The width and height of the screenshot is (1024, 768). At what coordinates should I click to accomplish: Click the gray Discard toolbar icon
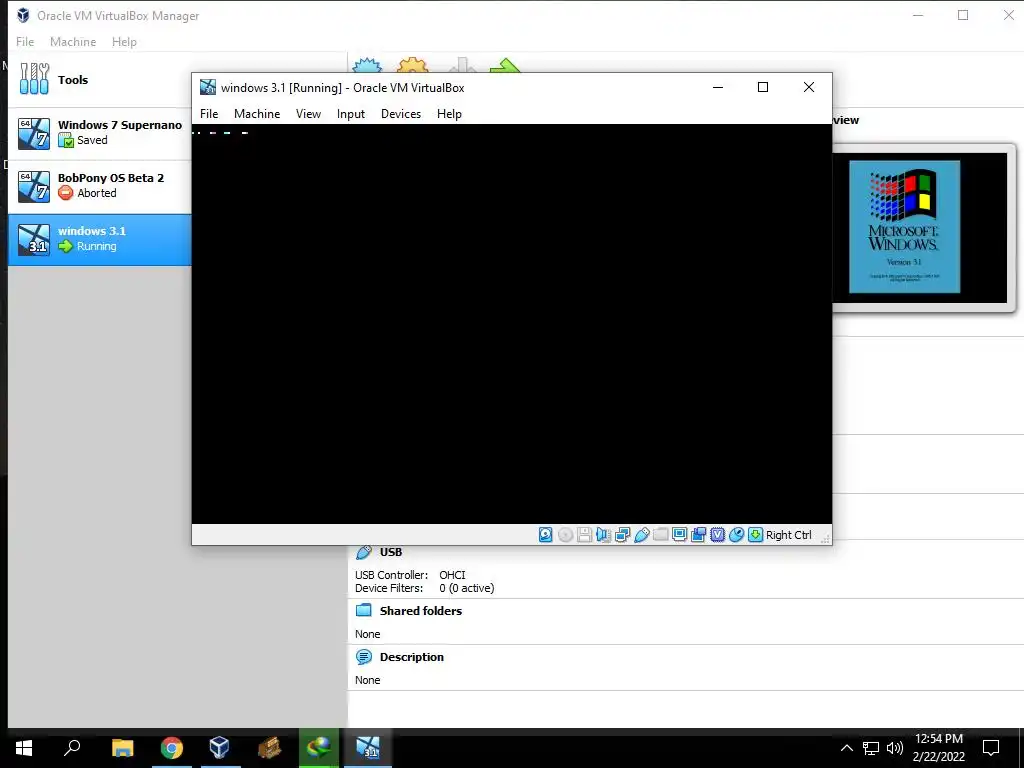point(462,65)
